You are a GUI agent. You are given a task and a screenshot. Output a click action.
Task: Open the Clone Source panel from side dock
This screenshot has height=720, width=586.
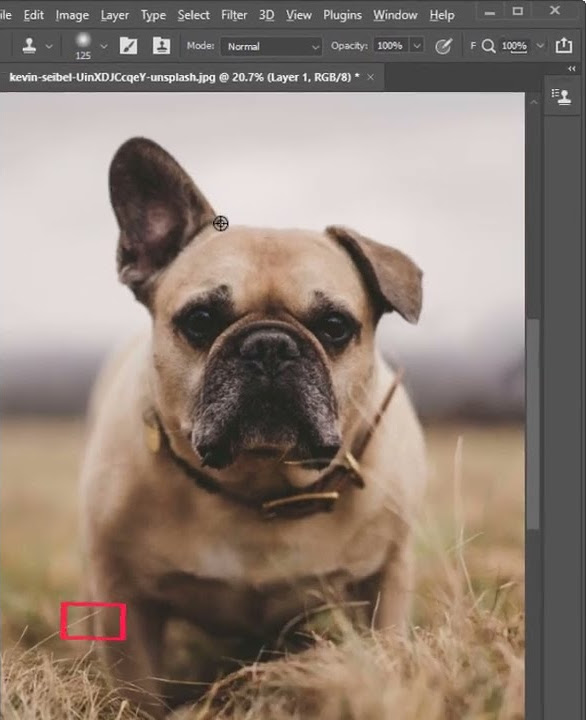click(561, 96)
